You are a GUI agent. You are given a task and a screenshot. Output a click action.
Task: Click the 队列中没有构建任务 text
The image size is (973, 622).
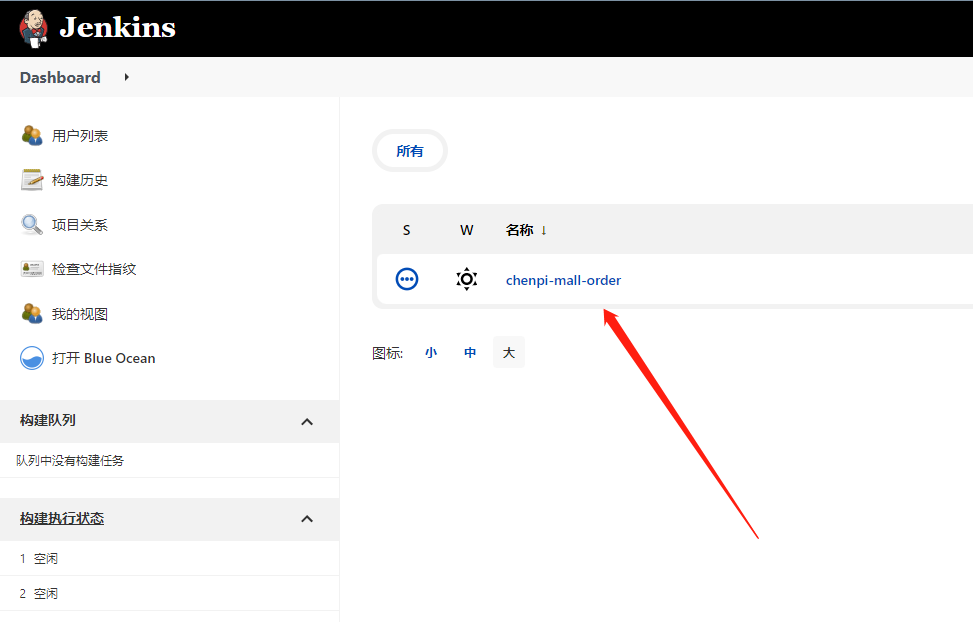(x=70, y=461)
